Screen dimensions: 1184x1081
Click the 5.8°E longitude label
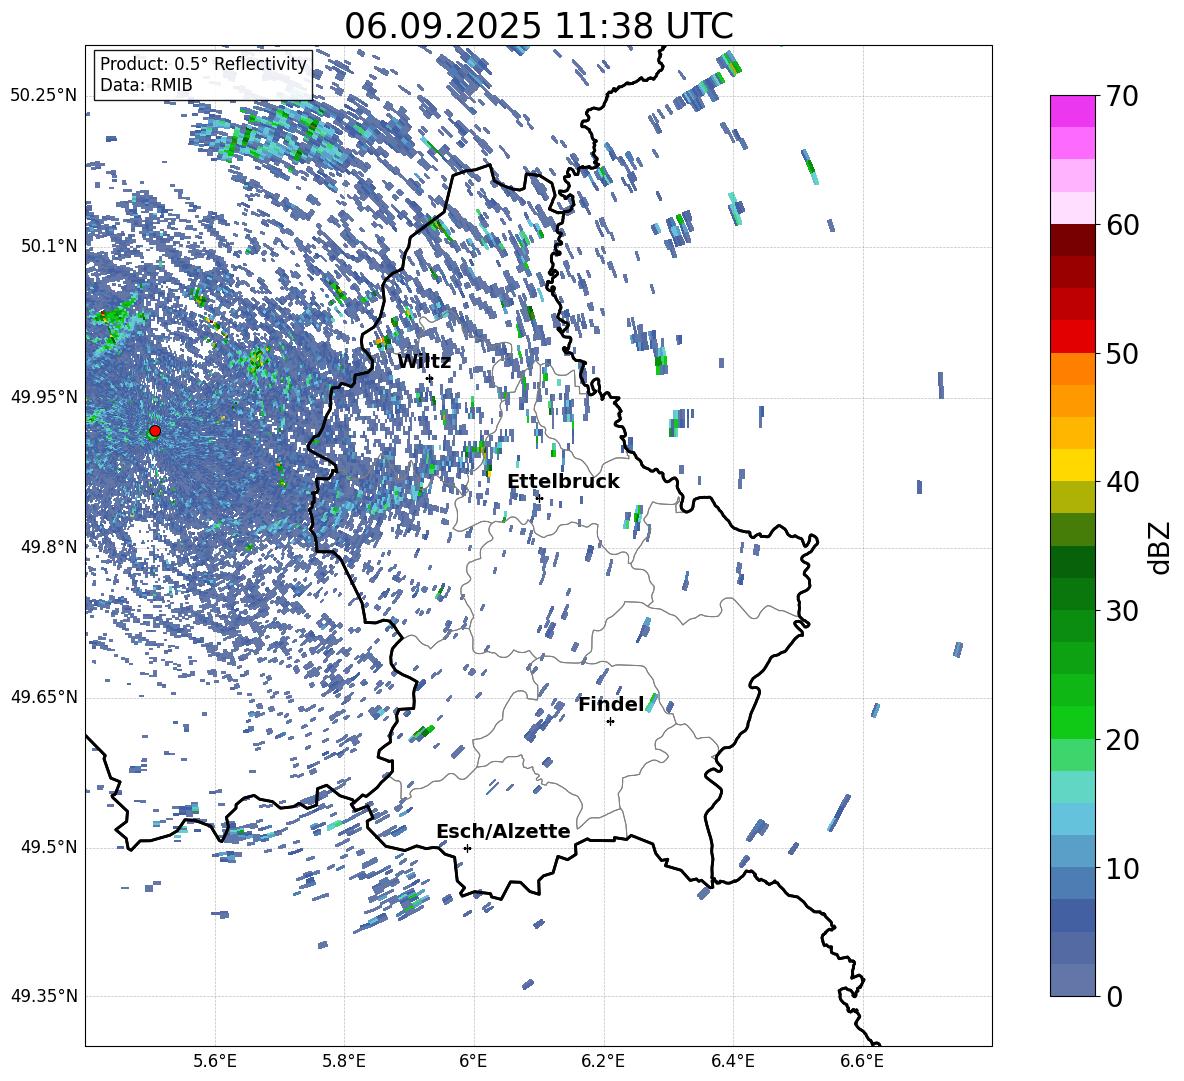click(x=344, y=1061)
